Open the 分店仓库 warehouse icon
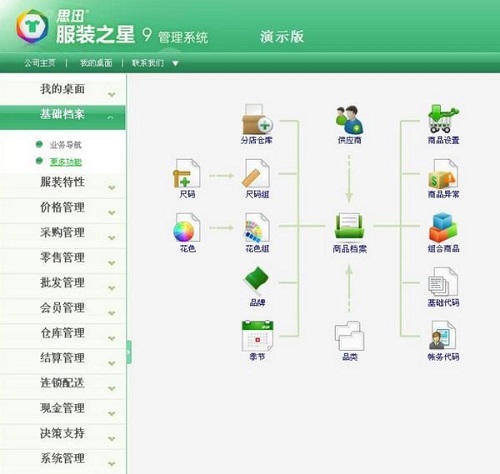This screenshot has width=500, height=474. pyautogui.click(x=257, y=119)
